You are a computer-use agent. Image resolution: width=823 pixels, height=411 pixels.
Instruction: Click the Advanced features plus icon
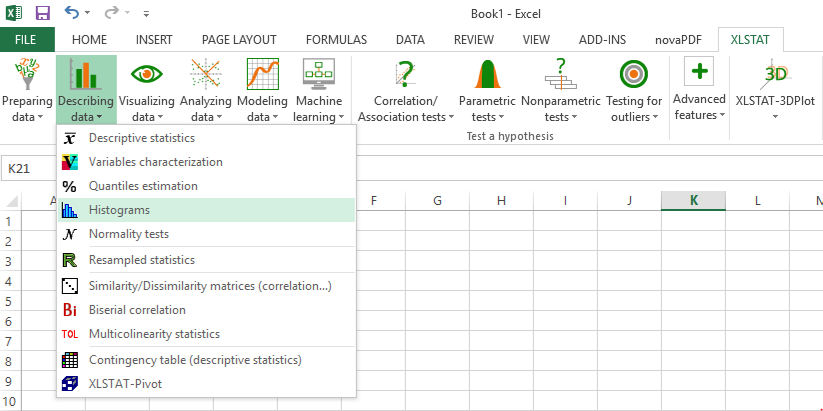699,72
